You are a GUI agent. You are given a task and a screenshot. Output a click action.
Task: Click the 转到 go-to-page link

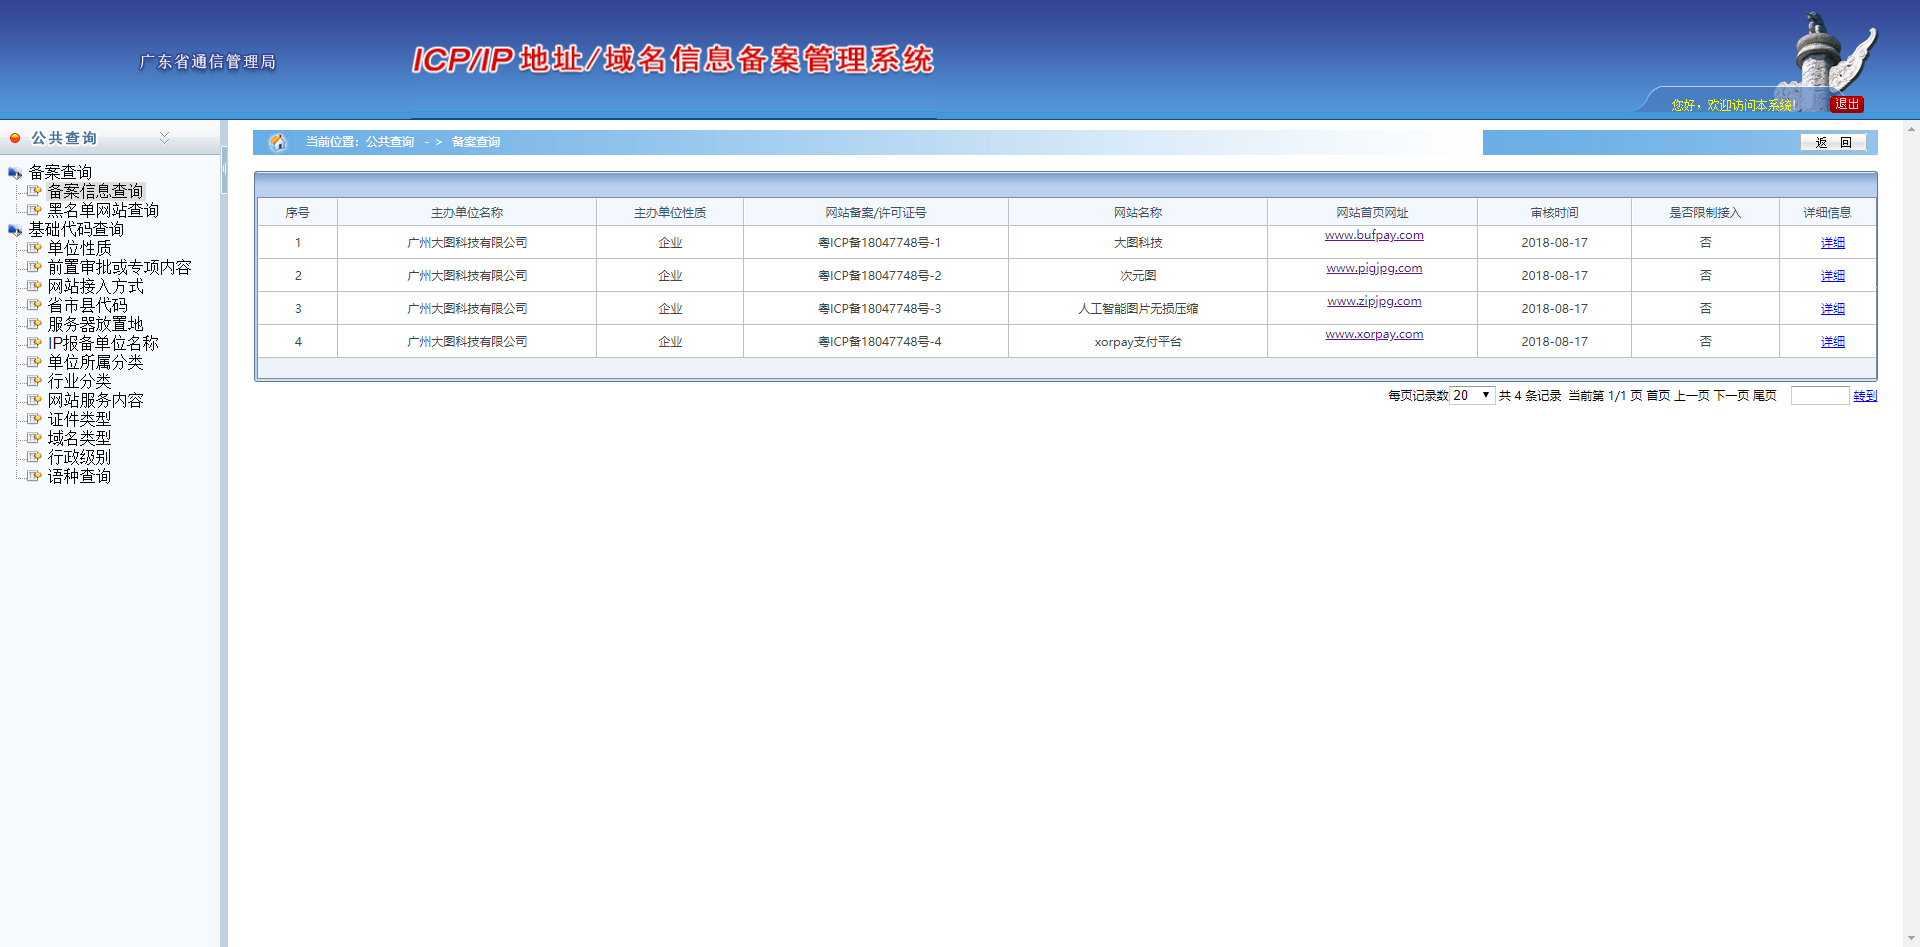coord(1864,396)
